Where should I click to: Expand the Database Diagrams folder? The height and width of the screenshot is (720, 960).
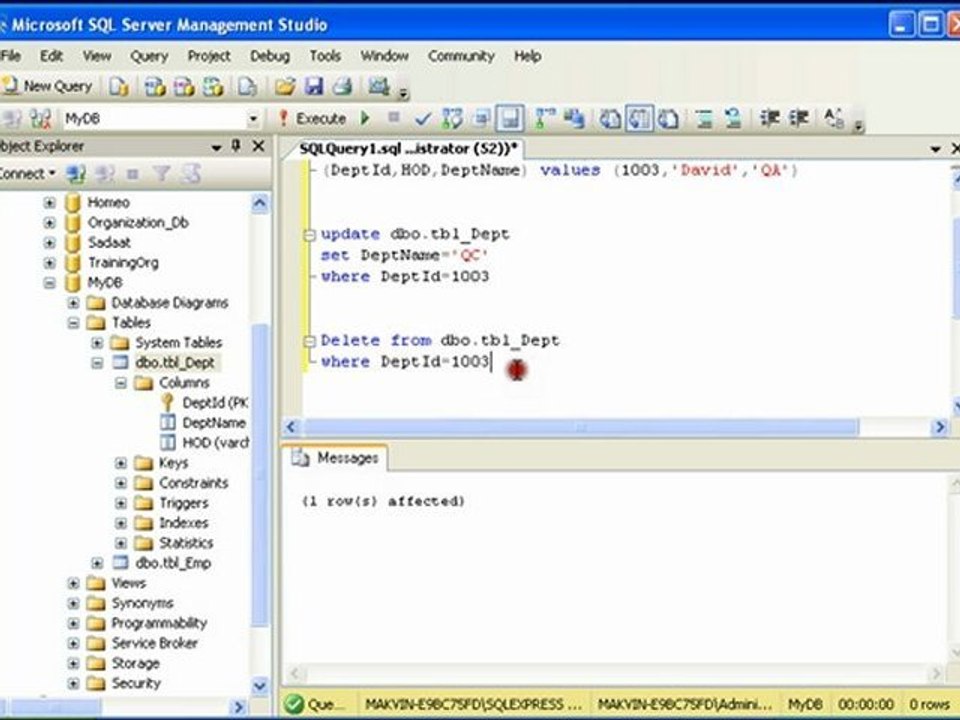coord(73,303)
